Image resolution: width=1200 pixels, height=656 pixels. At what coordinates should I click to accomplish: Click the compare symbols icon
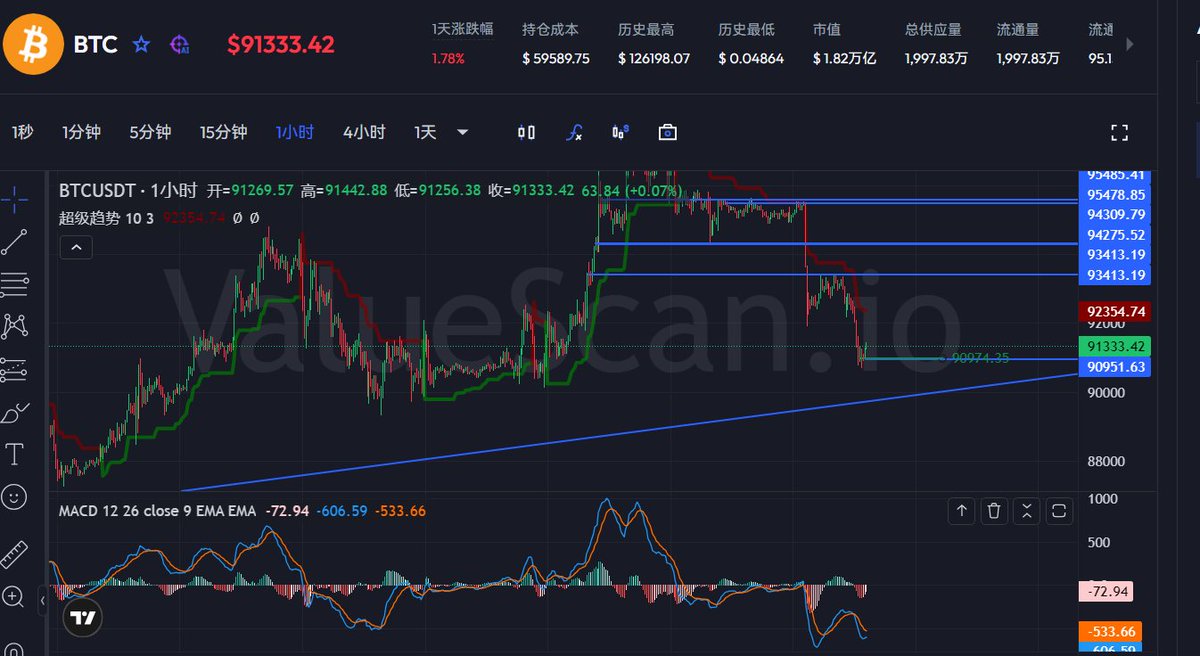tap(620, 132)
